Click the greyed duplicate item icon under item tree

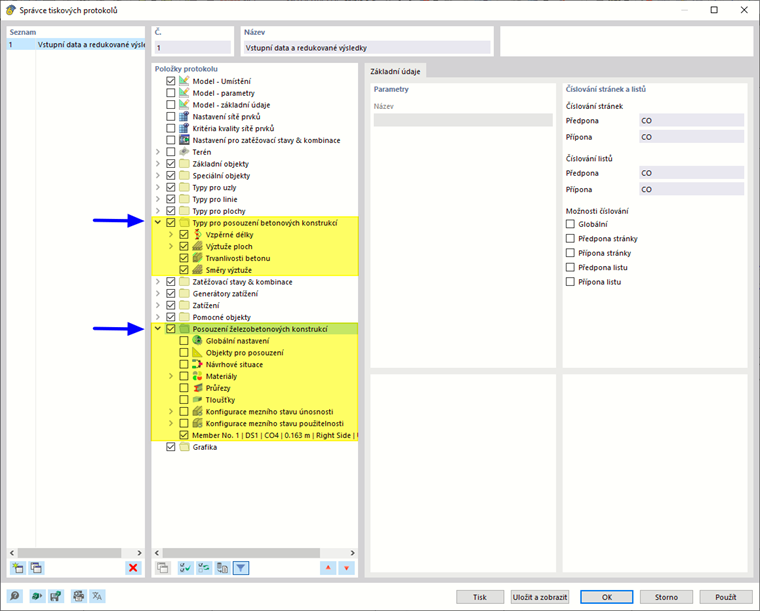(163, 568)
